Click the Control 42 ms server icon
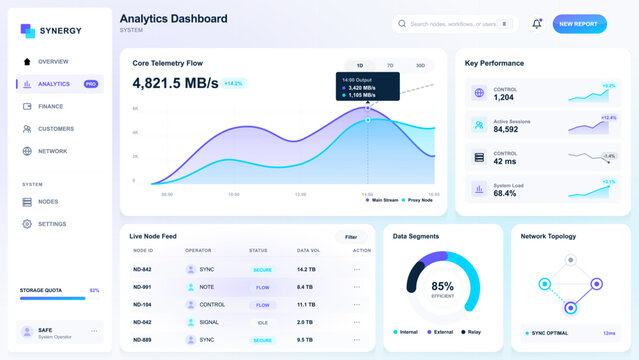This screenshot has width=639, height=360. click(x=479, y=157)
